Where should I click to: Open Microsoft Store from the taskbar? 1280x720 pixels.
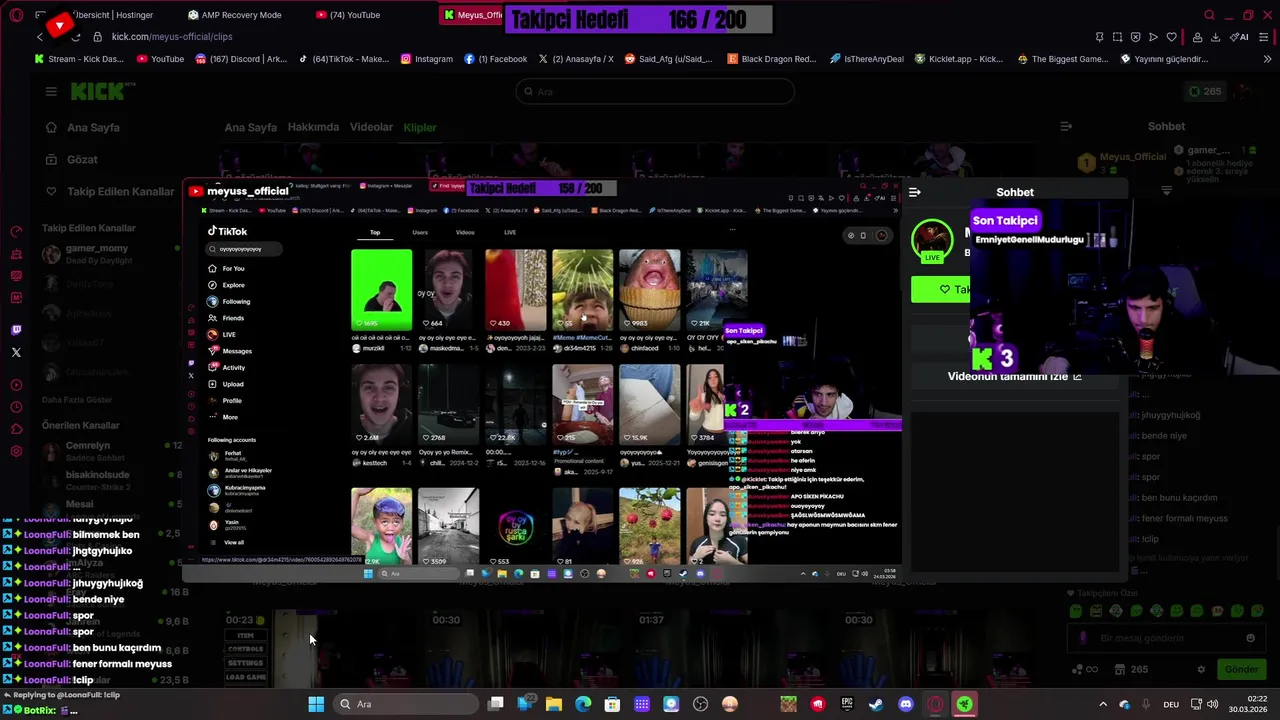[x=612, y=704]
